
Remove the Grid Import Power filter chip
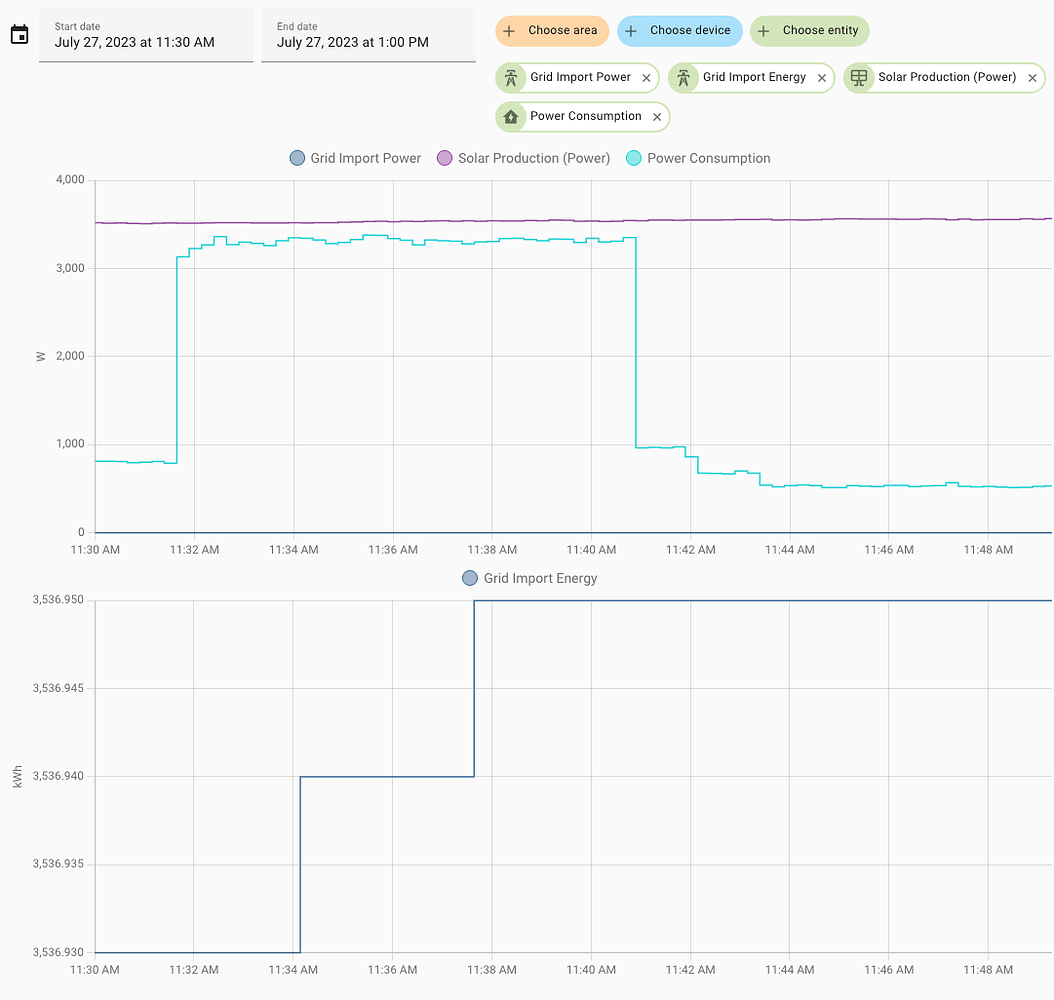(x=646, y=77)
